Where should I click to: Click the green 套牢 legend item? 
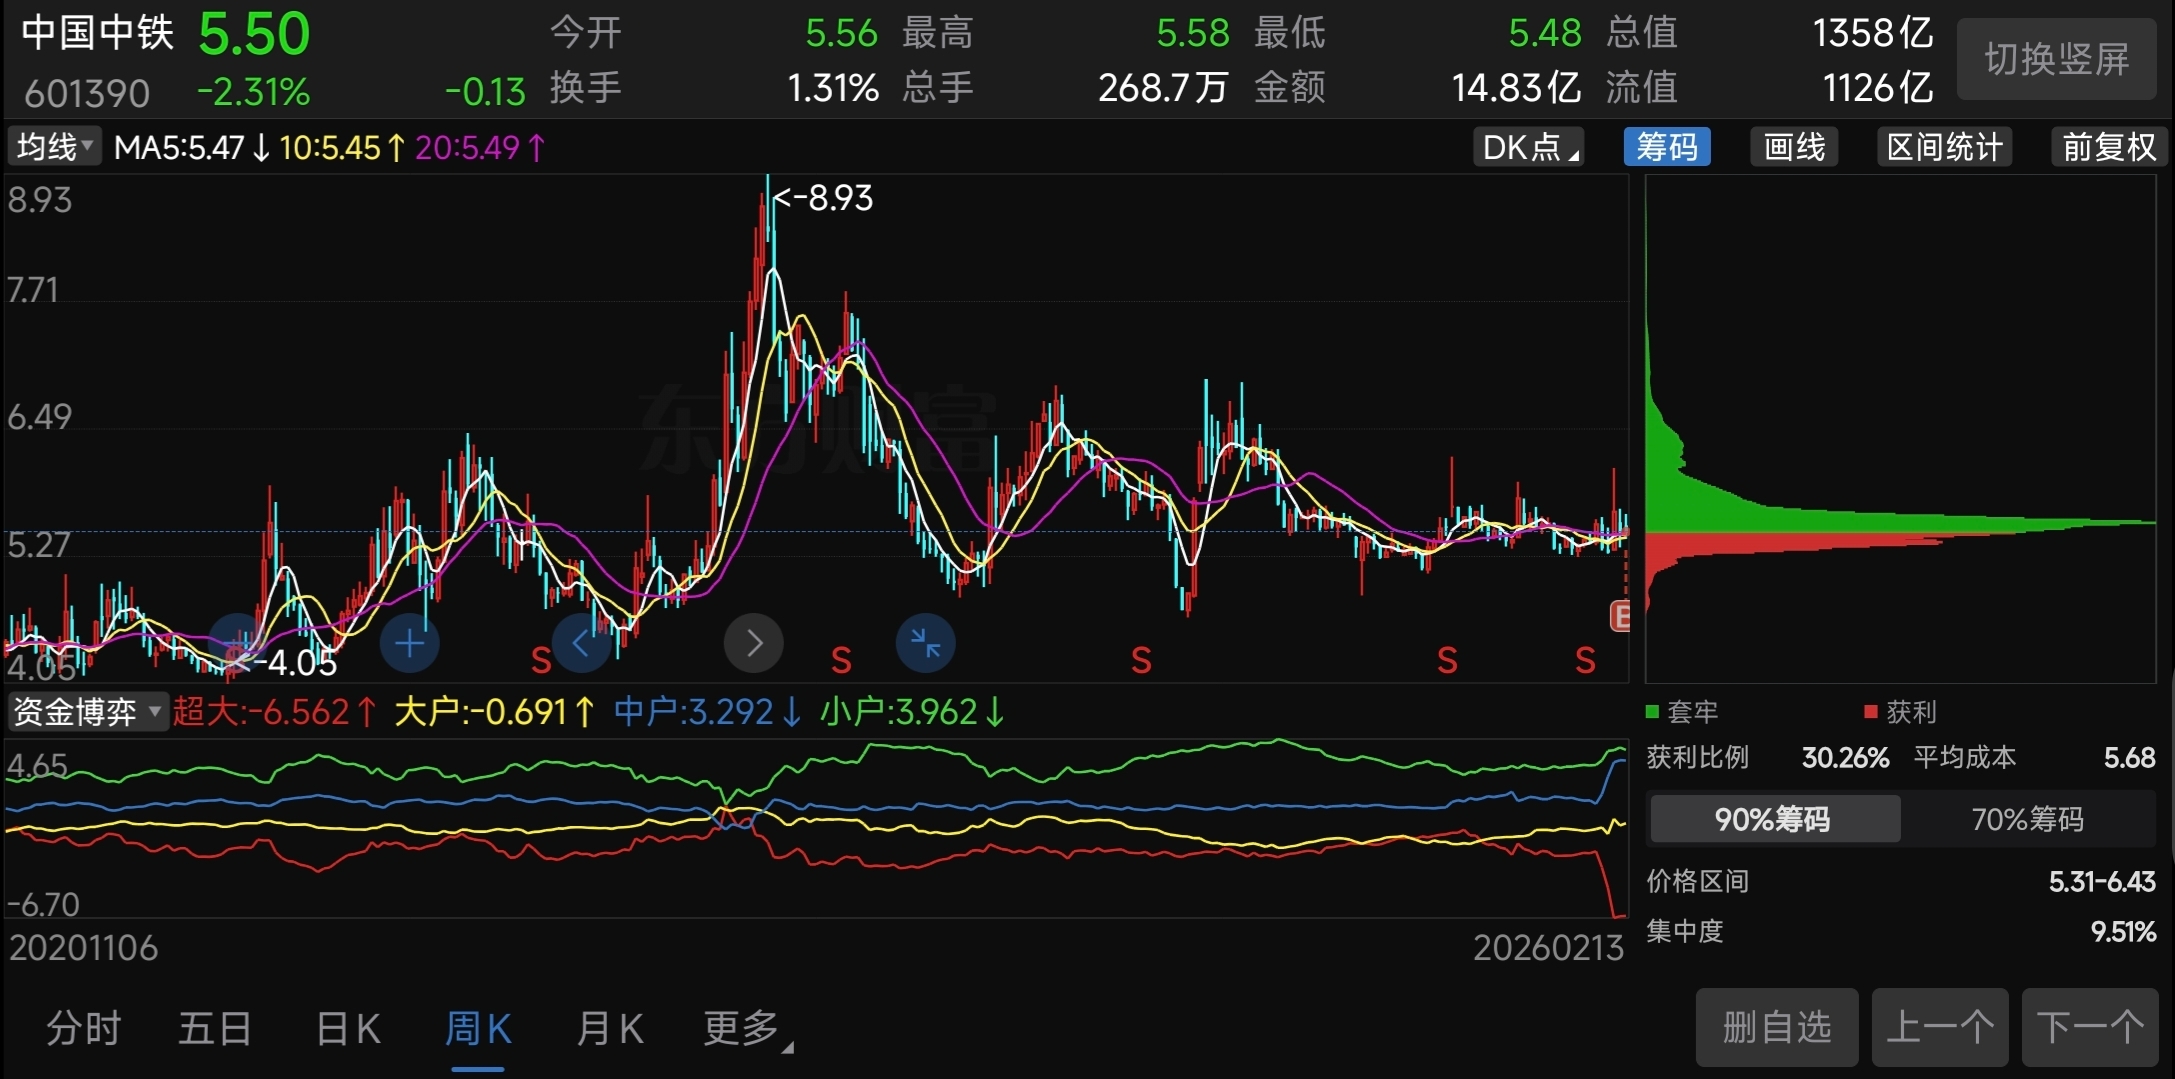[x=1682, y=712]
